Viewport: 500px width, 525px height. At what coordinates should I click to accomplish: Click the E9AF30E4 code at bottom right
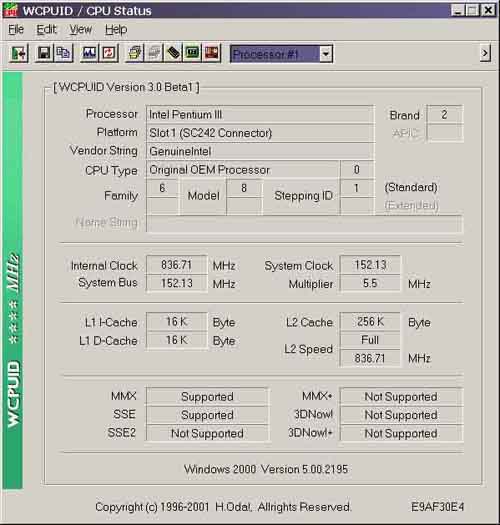coord(437,507)
